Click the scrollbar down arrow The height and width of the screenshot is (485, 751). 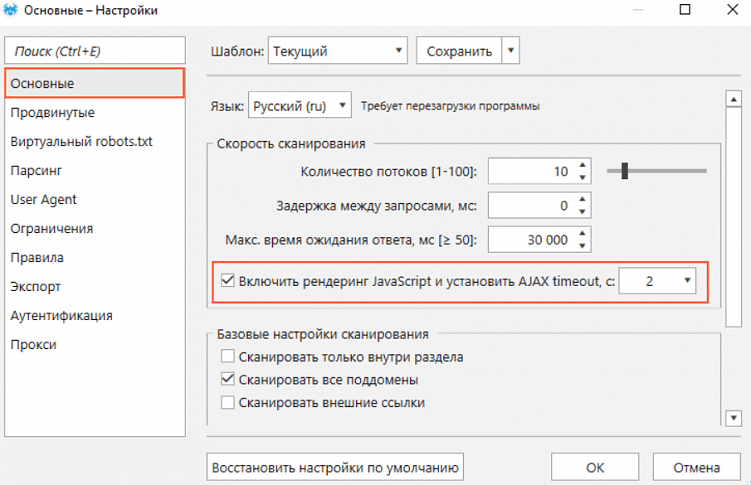tap(733, 417)
